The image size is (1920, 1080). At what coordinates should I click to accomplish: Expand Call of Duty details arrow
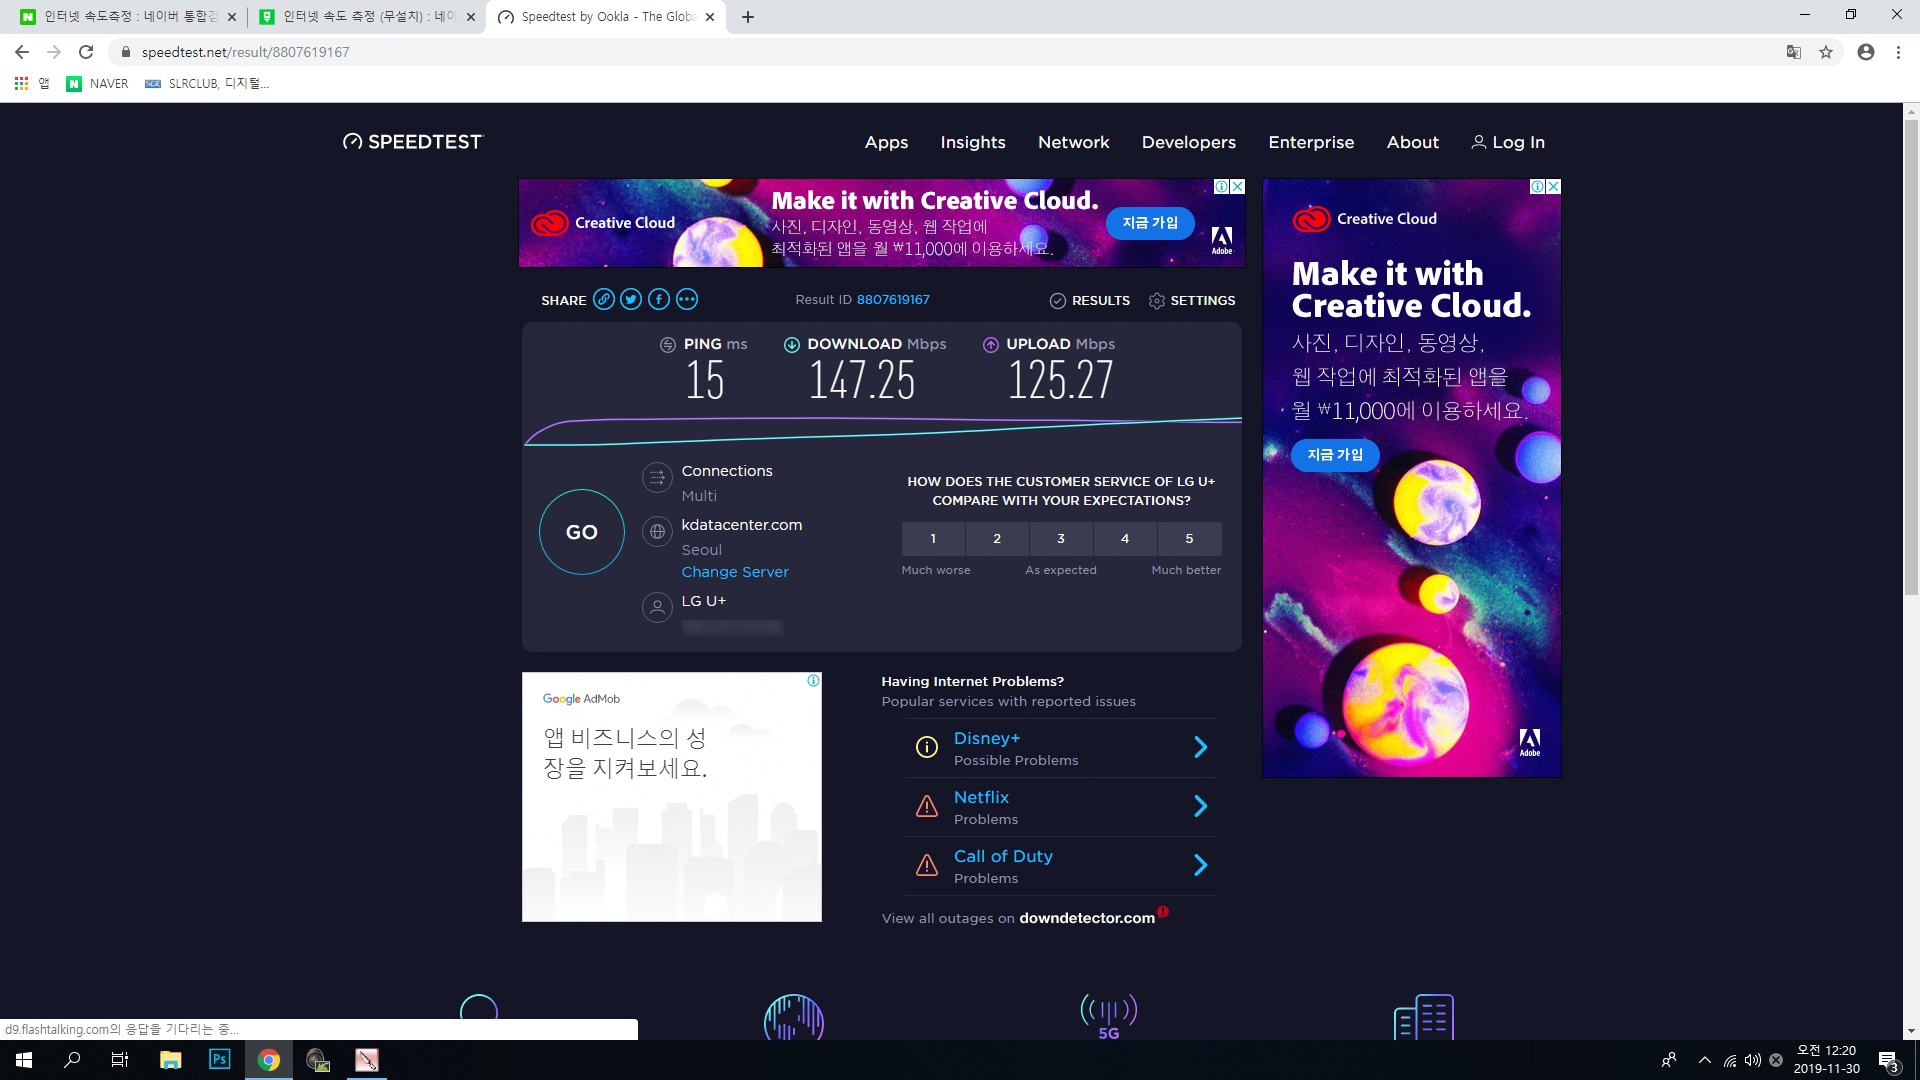click(1201, 865)
